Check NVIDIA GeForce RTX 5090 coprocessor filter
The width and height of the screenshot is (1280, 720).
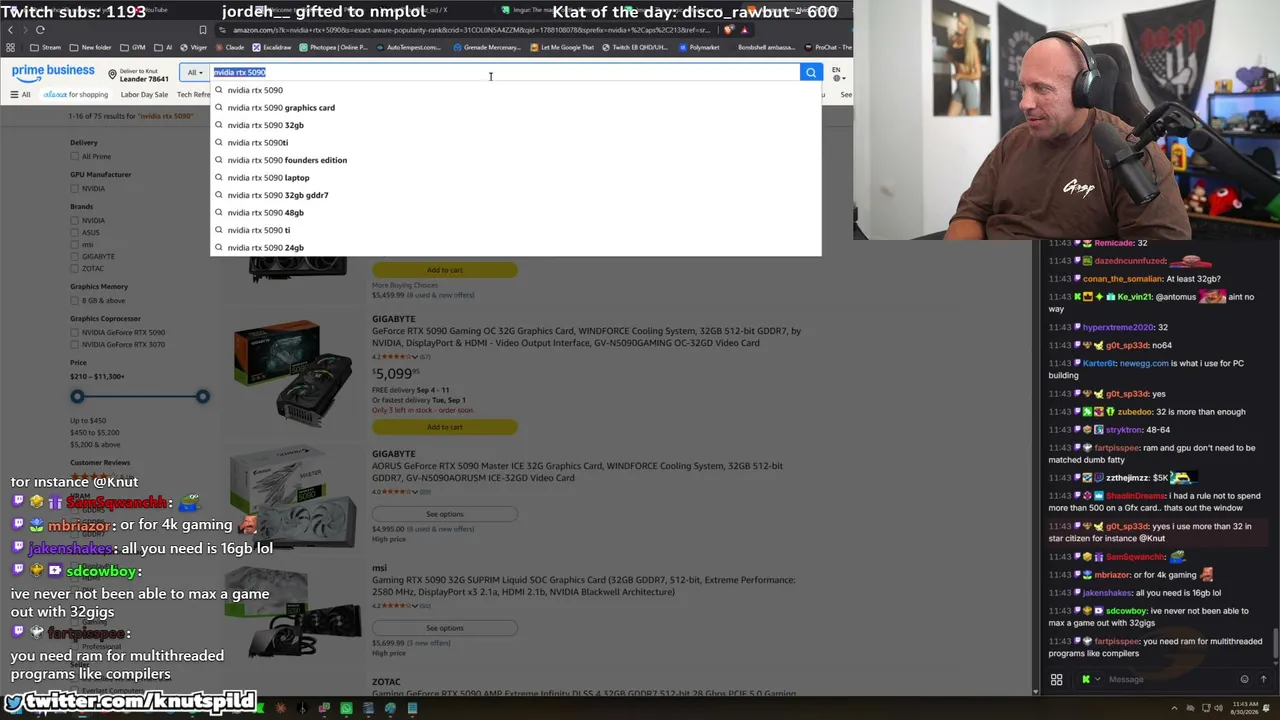click(x=75, y=332)
